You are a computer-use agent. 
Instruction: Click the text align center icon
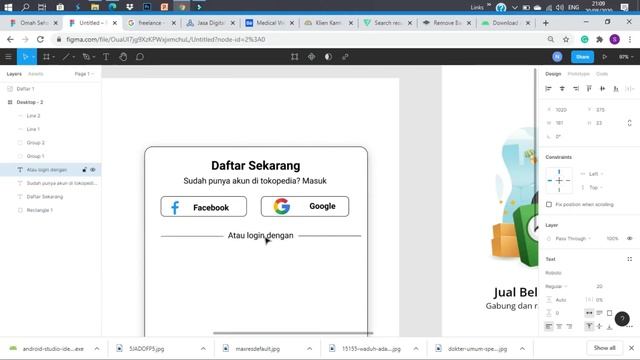559,326
